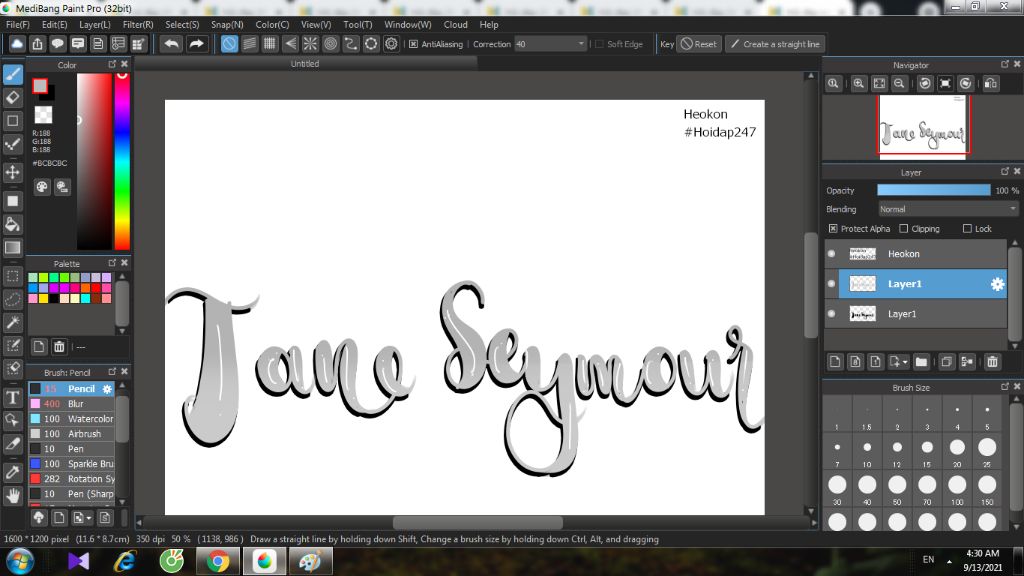Image resolution: width=1024 pixels, height=576 pixels.
Task: Toggle Soft Edge checkbox
Action: [x=600, y=44]
